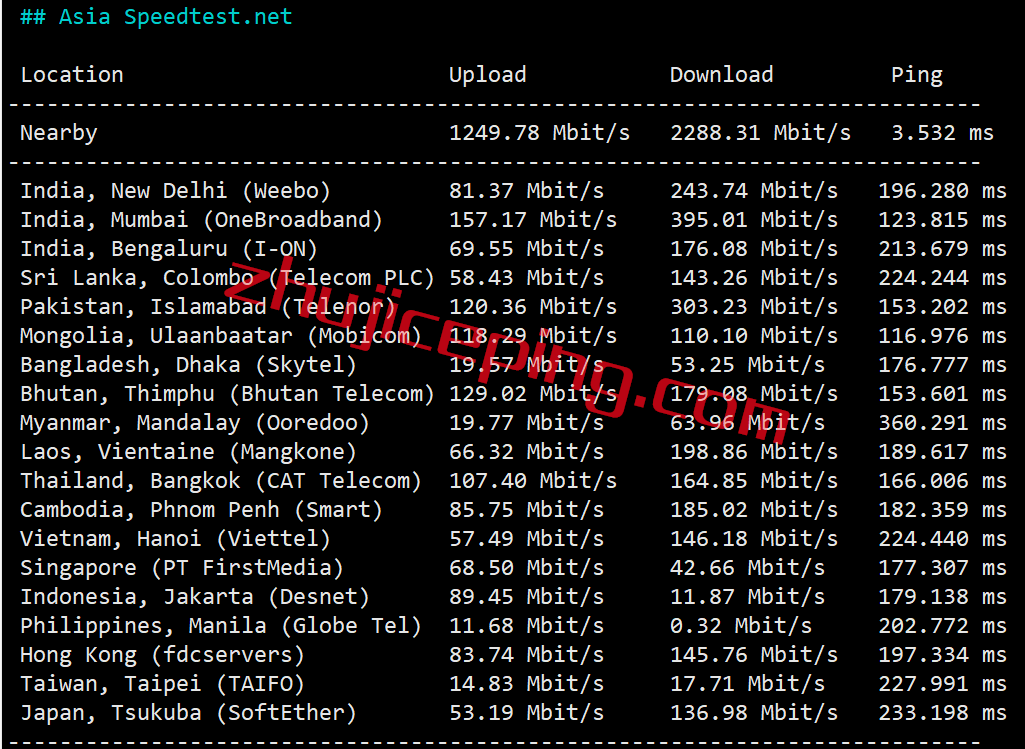Click 'Hong Kong (fdcservers)' location text
Viewport: 1025px width, 749px height.
[162, 655]
